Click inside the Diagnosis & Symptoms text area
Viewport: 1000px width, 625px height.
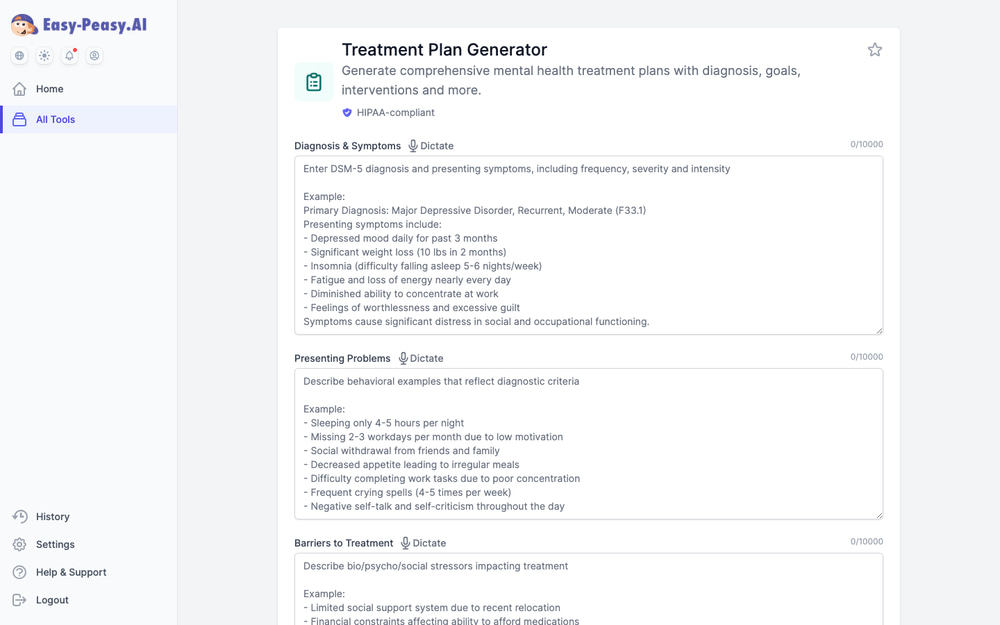click(x=589, y=246)
